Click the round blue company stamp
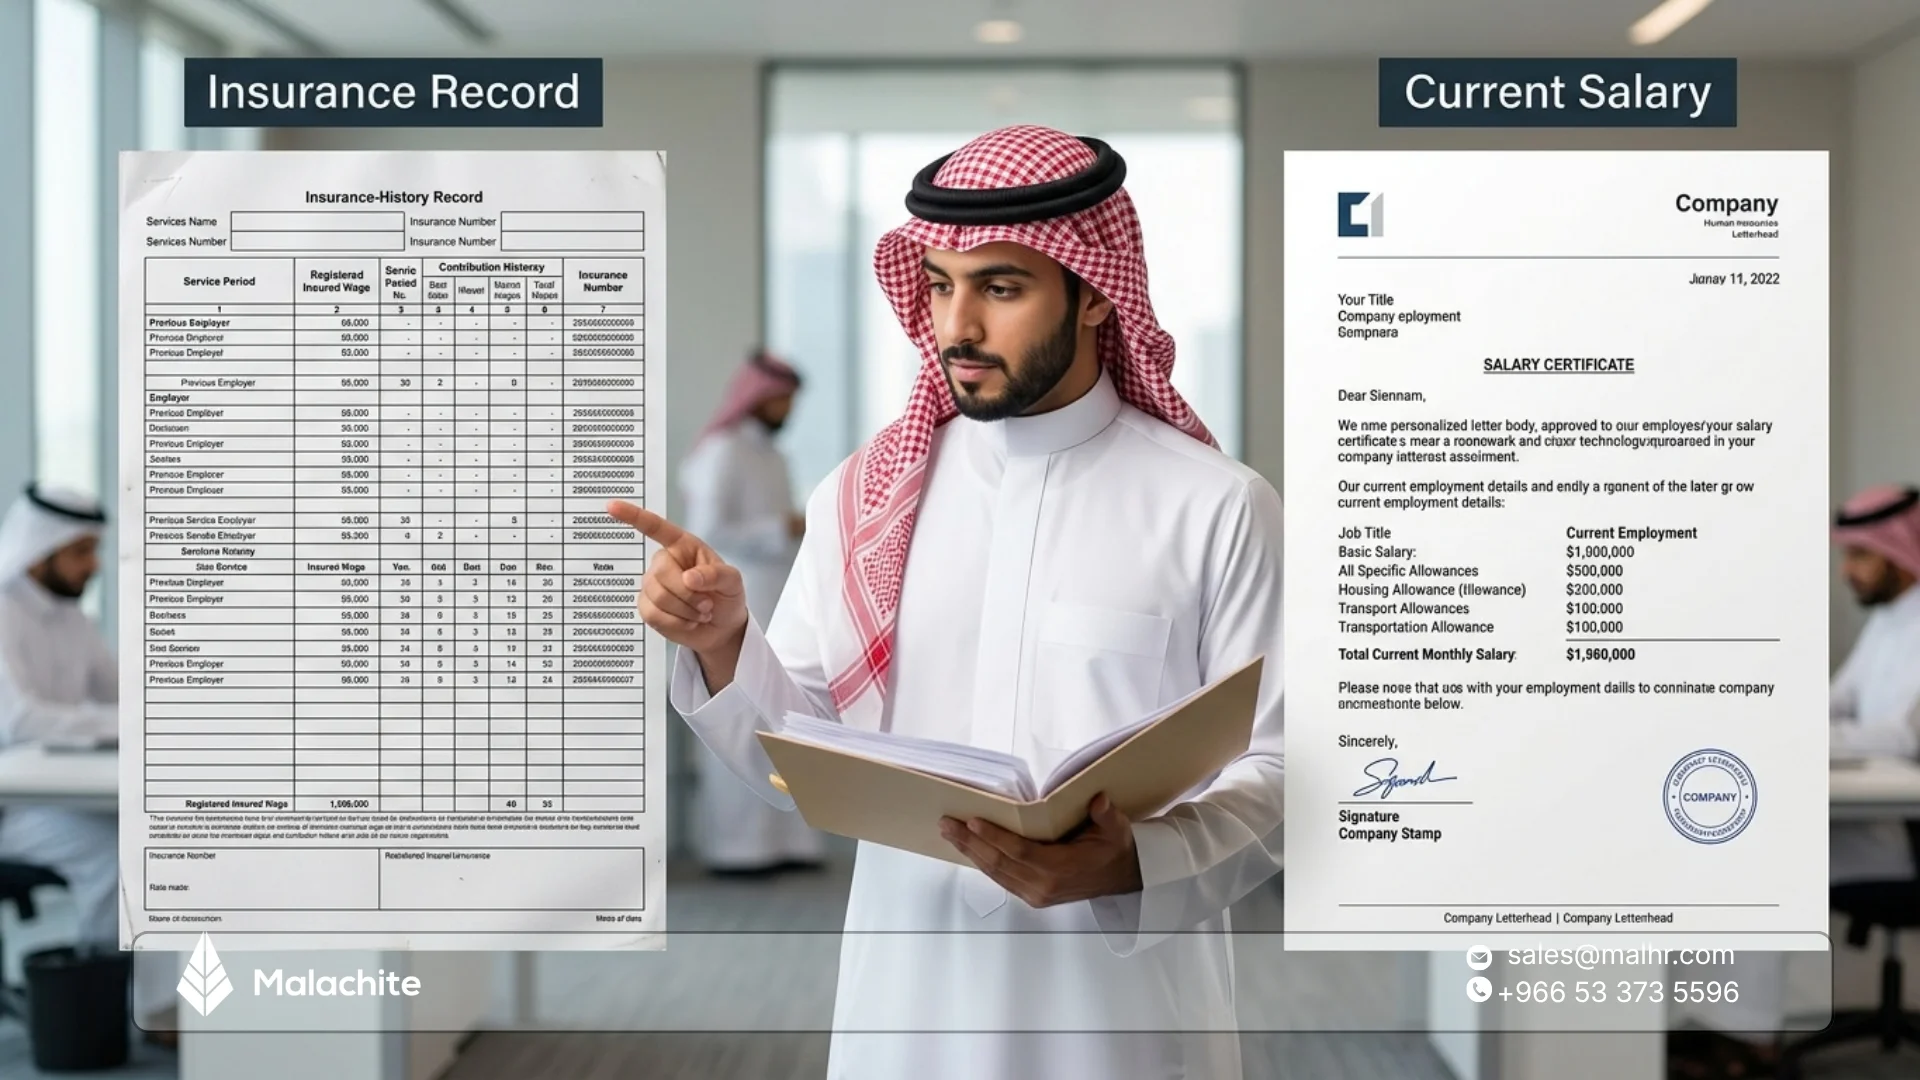Viewport: 1920px width, 1080px height. pyautogui.click(x=1709, y=797)
